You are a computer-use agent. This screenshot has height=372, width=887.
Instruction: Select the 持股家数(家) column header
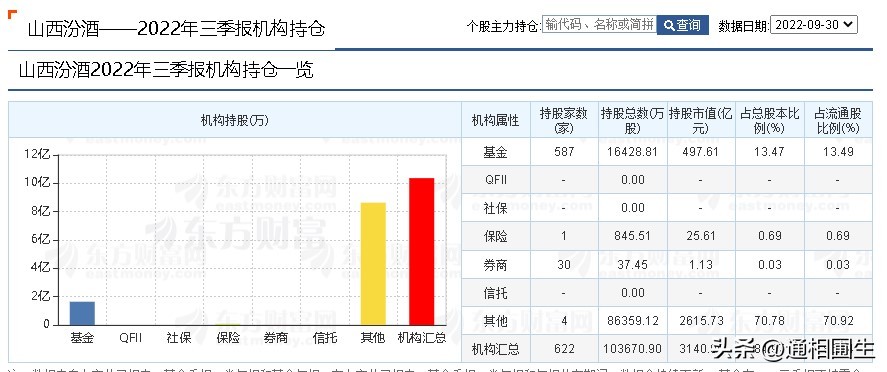pos(564,120)
